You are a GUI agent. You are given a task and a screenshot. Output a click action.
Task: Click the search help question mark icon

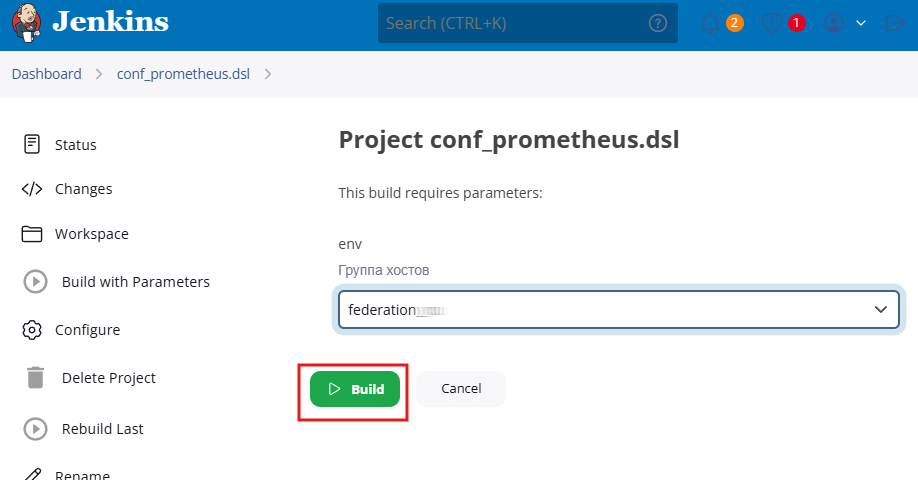pos(657,23)
